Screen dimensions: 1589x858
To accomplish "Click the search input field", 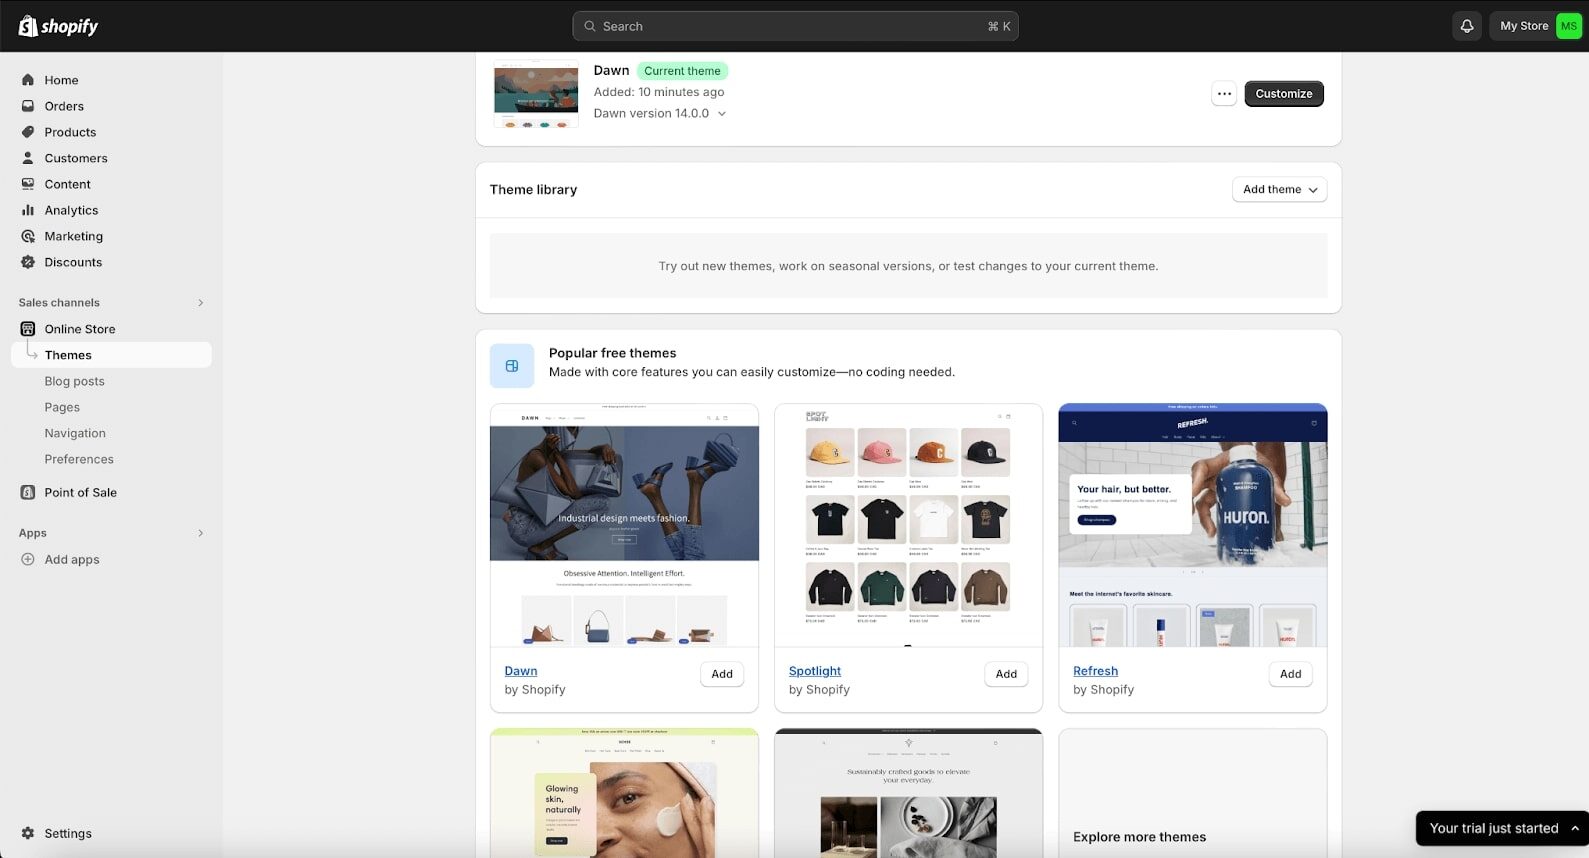I will point(795,26).
